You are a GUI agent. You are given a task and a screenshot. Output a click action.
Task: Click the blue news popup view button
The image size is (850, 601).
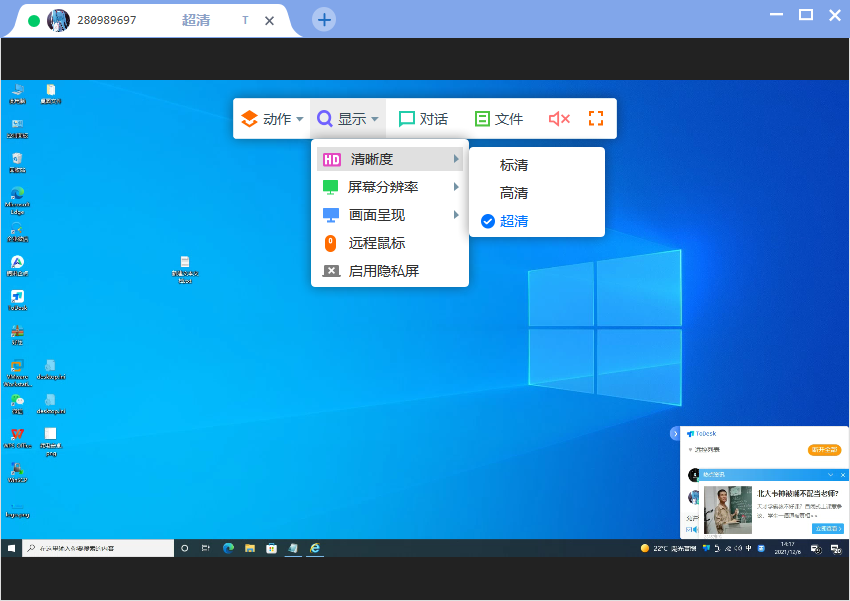(x=827, y=528)
